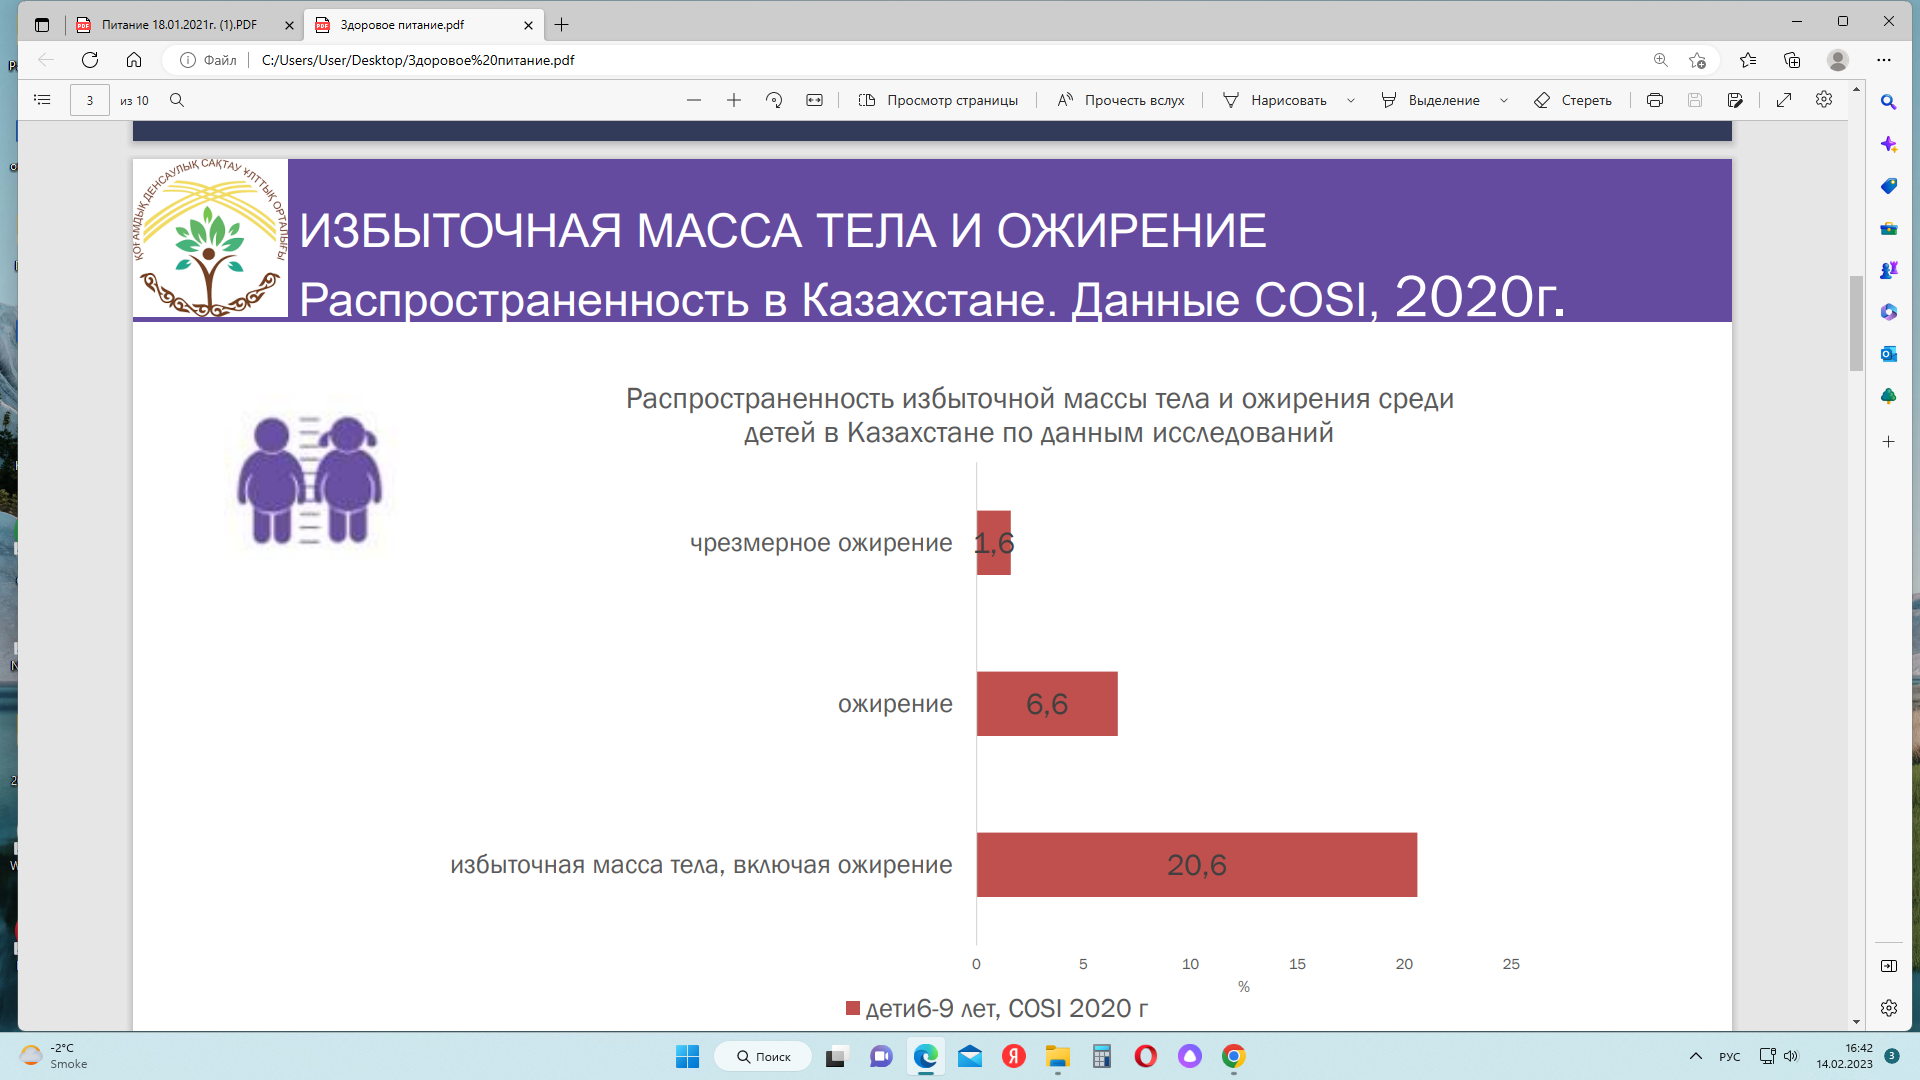Print the PDF document

click(x=1655, y=100)
